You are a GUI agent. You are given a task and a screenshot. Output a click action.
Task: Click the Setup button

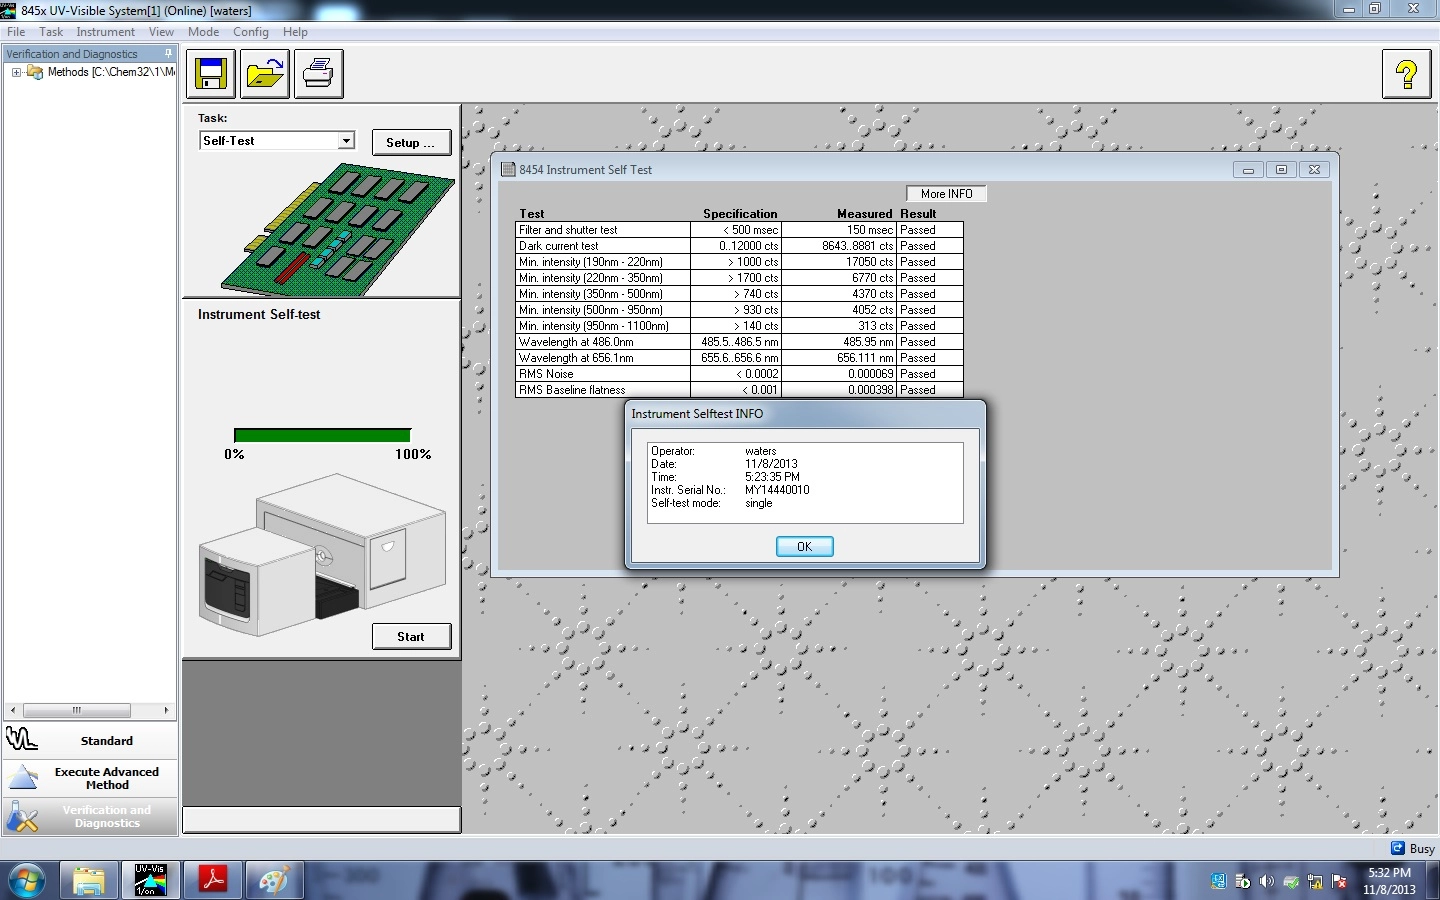(x=411, y=143)
